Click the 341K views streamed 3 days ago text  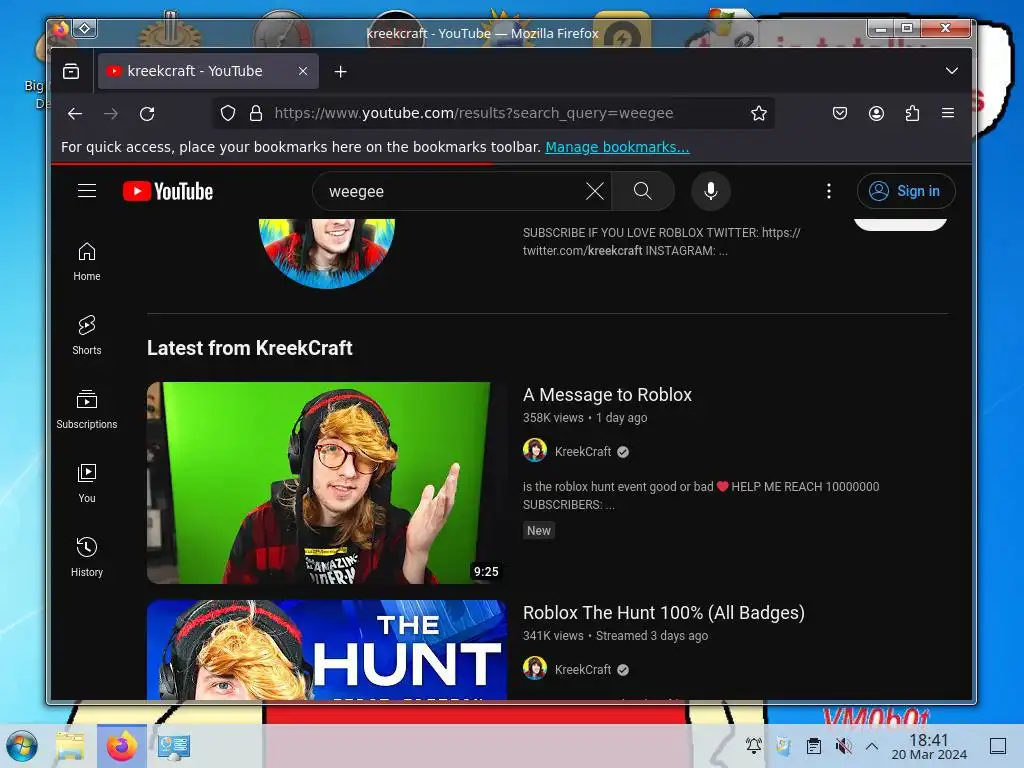click(615, 636)
